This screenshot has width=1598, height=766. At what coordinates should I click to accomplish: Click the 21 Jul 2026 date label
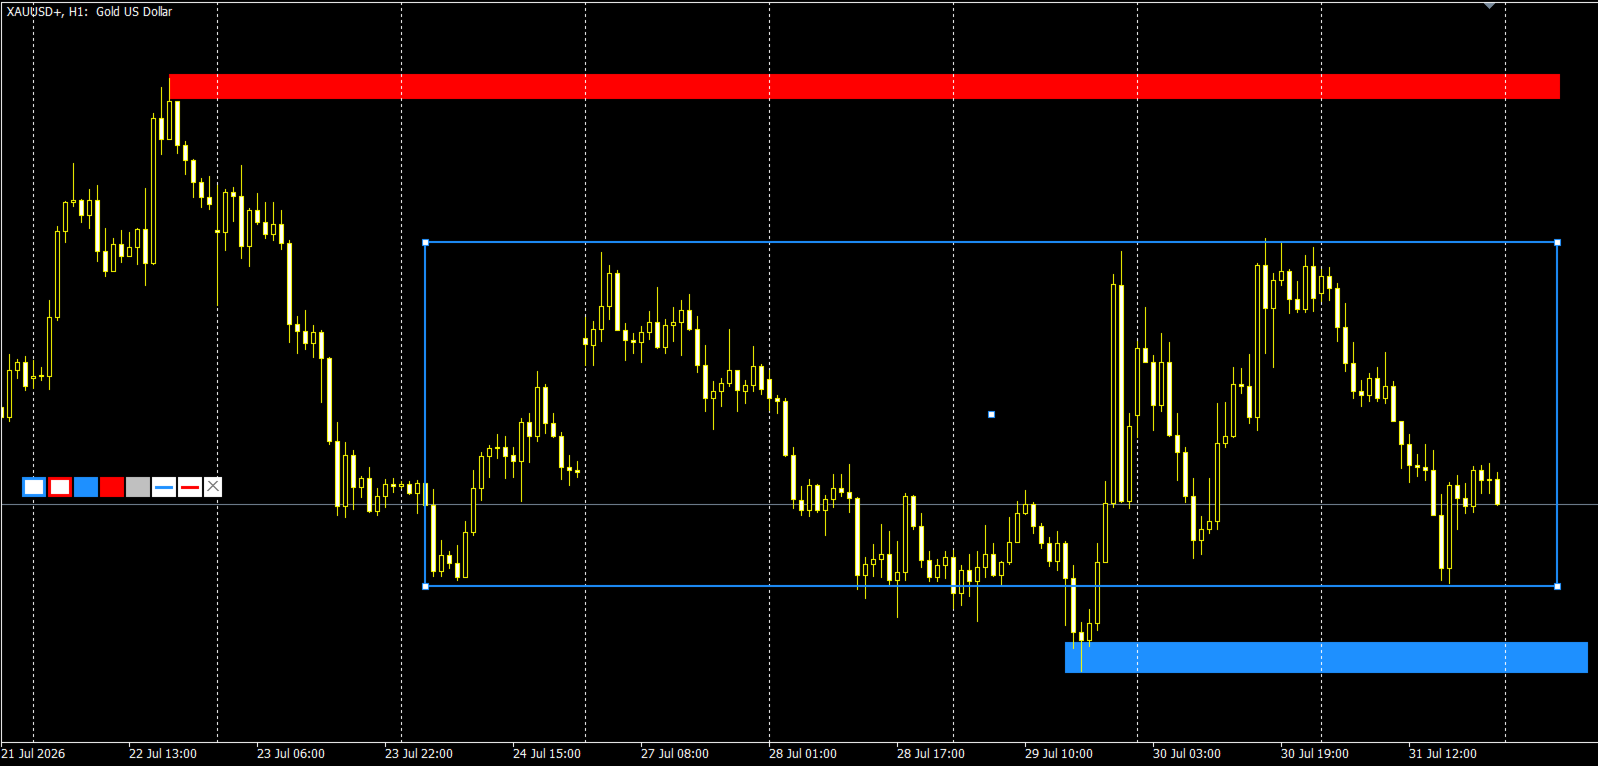click(x=33, y=754)
